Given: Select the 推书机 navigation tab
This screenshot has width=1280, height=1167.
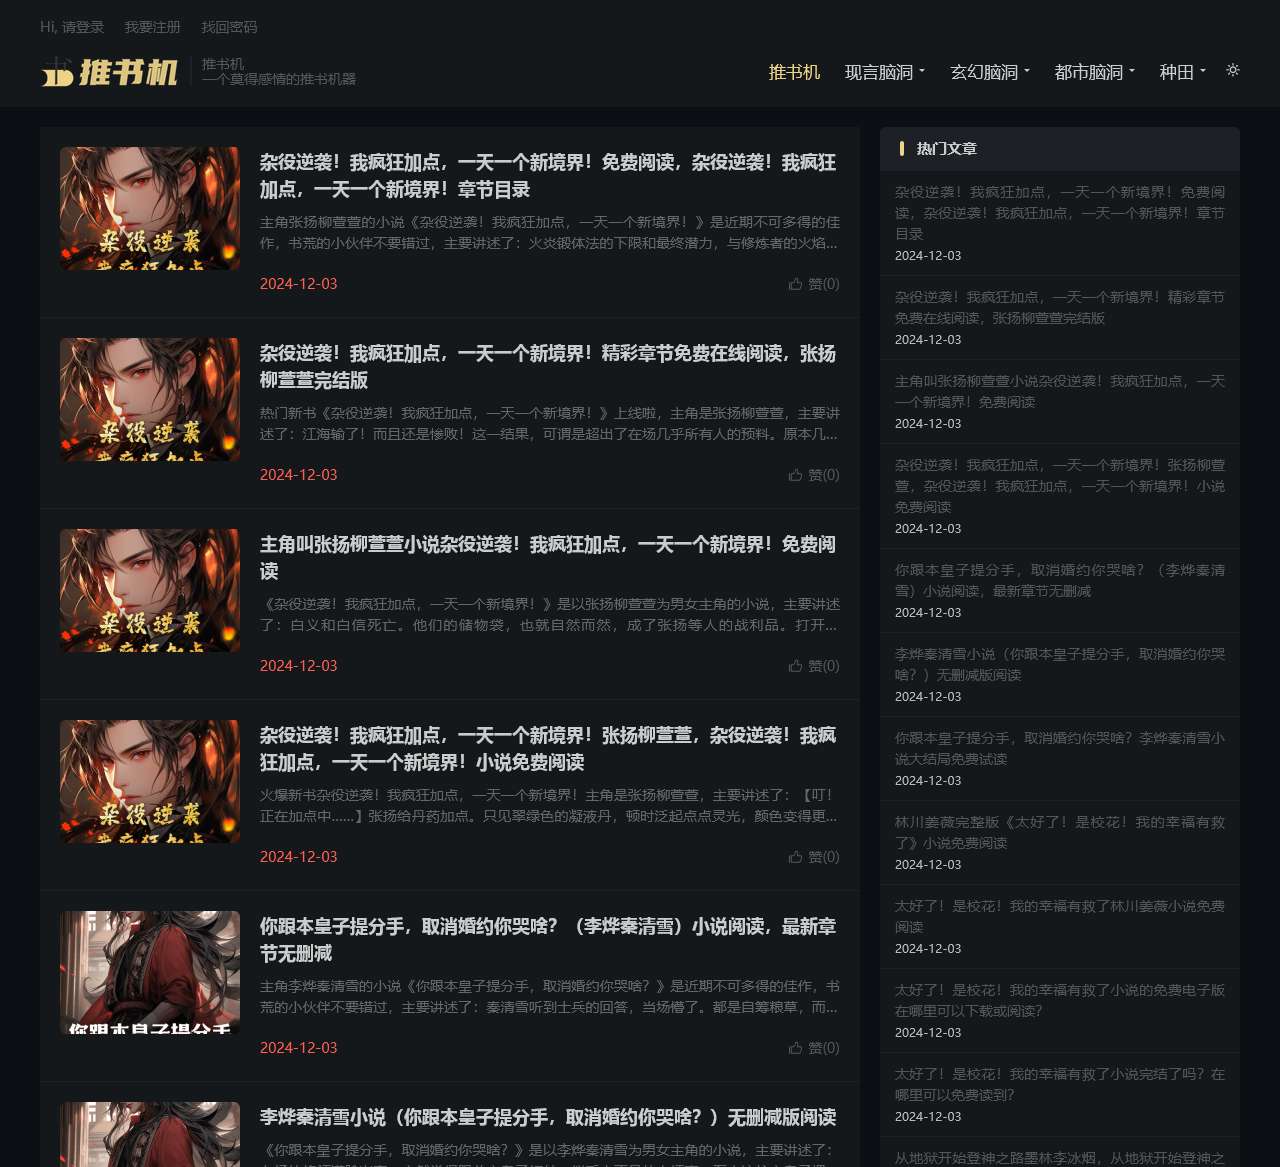Looking at the screenshot, I should pos(794,72).
